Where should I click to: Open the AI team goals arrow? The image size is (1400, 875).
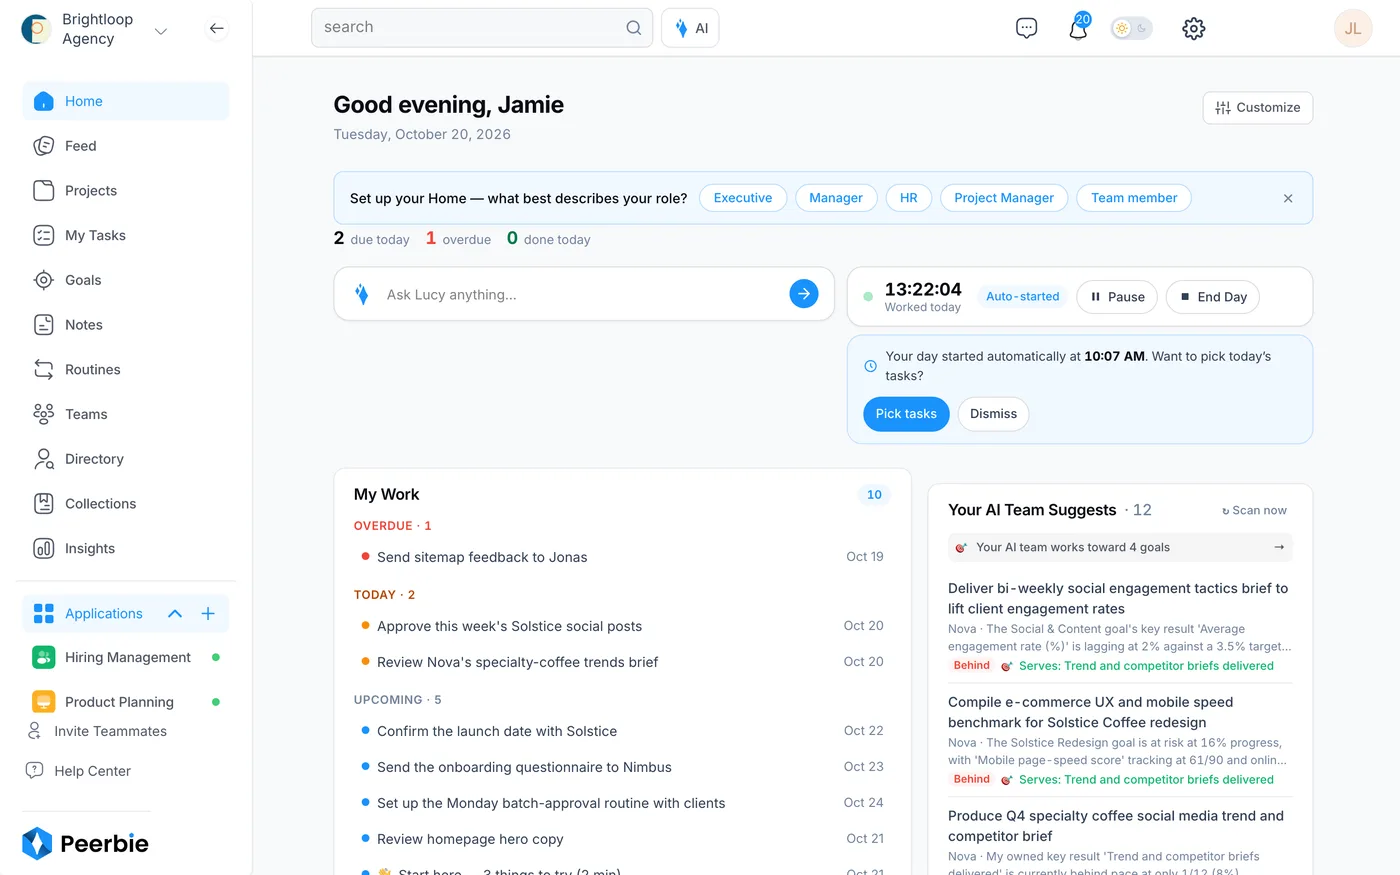point(1279,547)
